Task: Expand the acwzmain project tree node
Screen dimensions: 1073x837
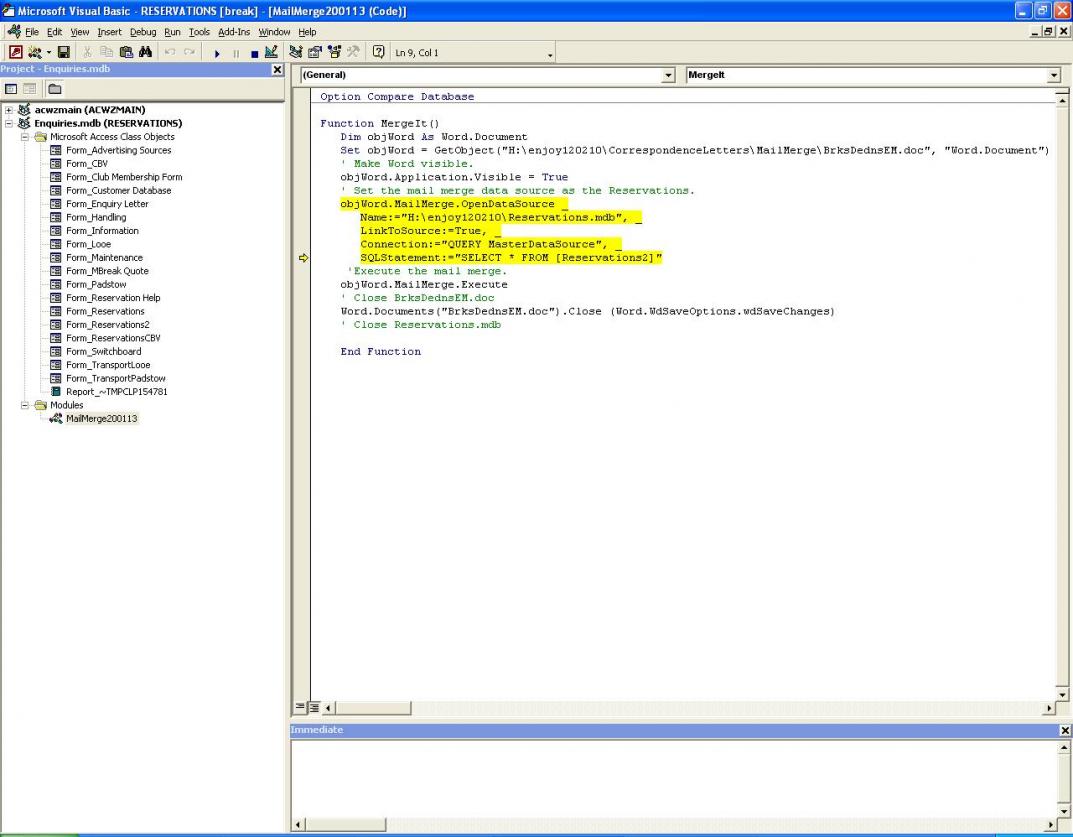Action: (x=10, y=110)
